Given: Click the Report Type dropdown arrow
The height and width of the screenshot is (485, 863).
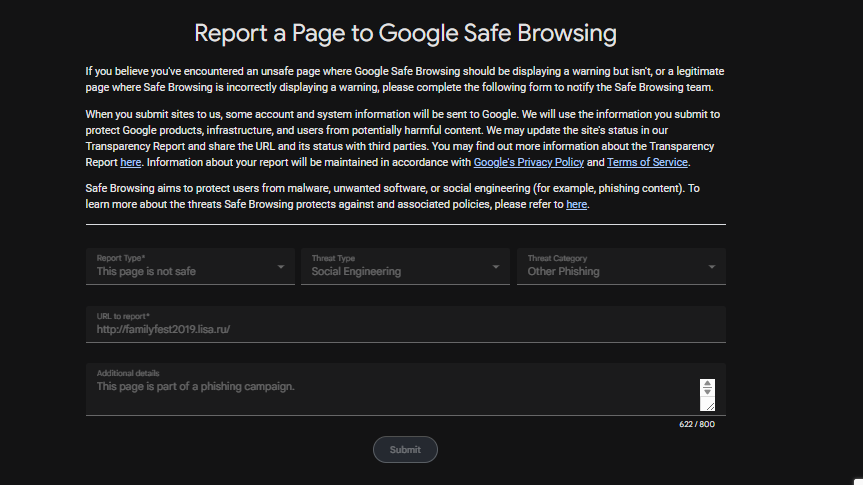Looking at the screenshot, I should point(281,267).
